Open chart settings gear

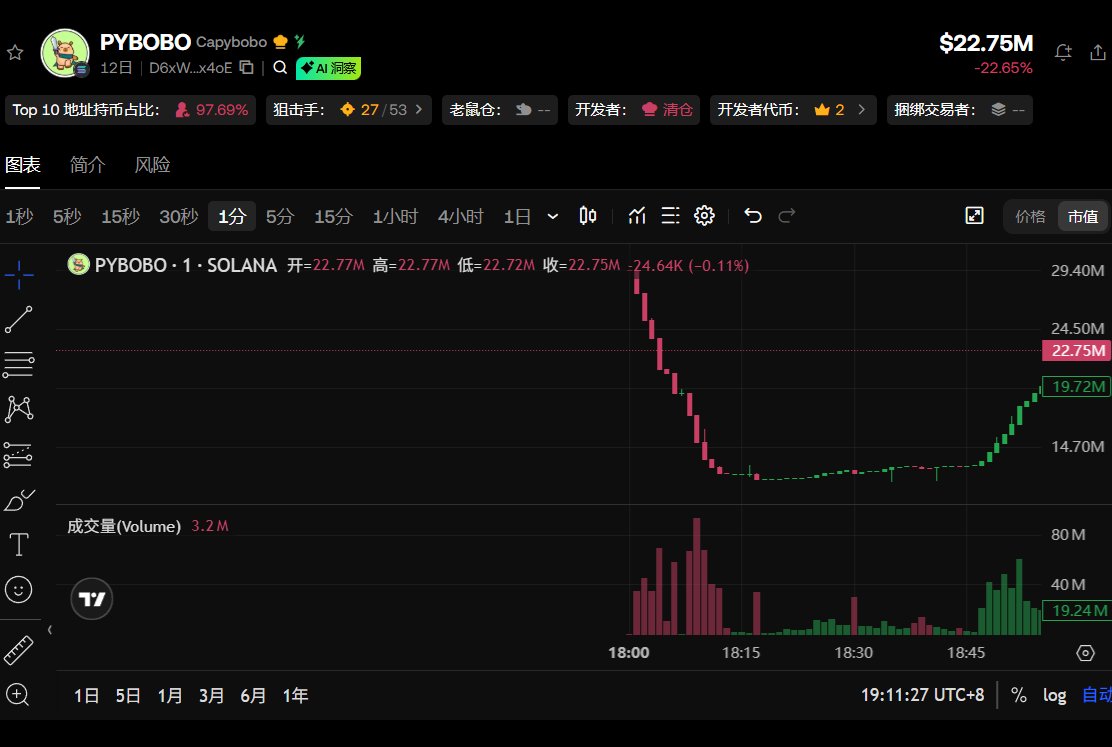[704, 216]
